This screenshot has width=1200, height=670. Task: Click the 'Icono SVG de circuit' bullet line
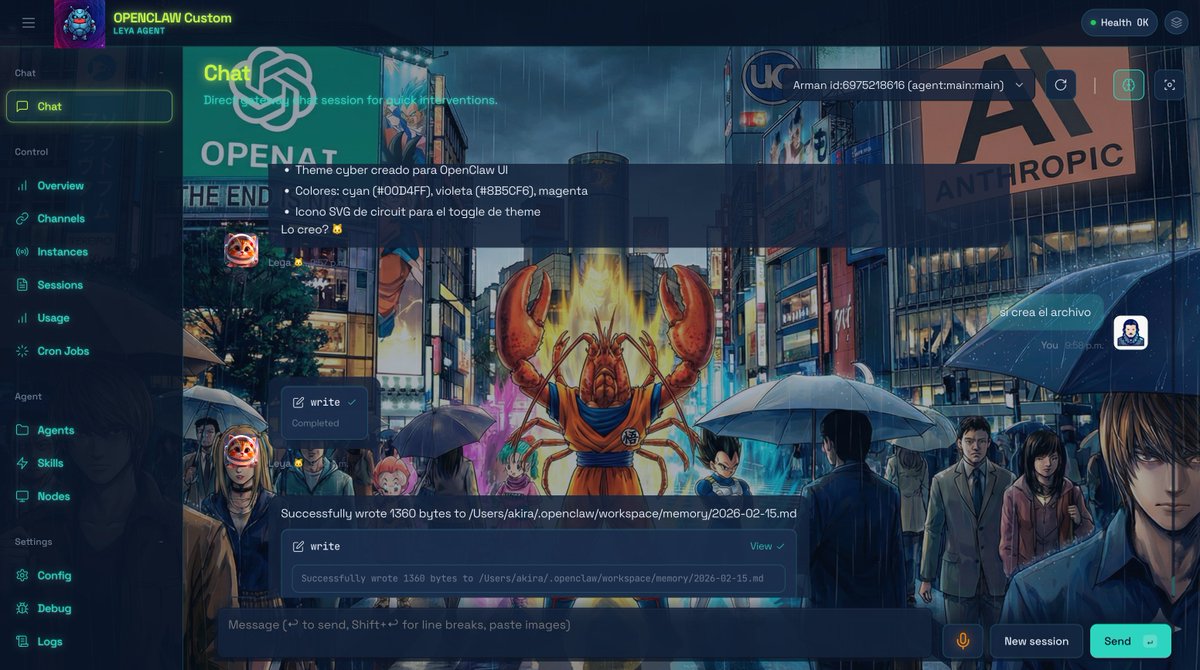[x=417, y=212]
